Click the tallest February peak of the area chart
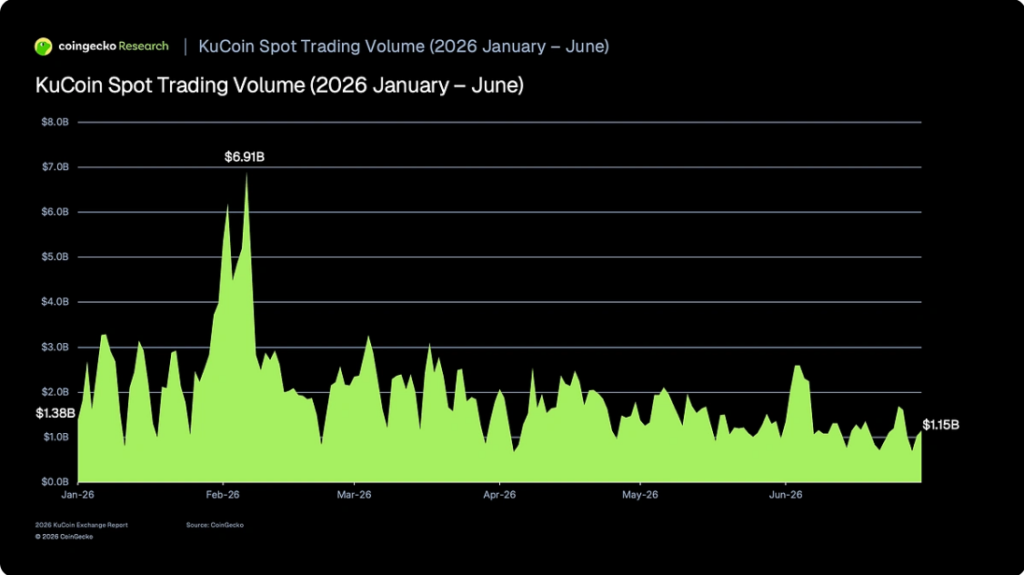 point(246,176)
